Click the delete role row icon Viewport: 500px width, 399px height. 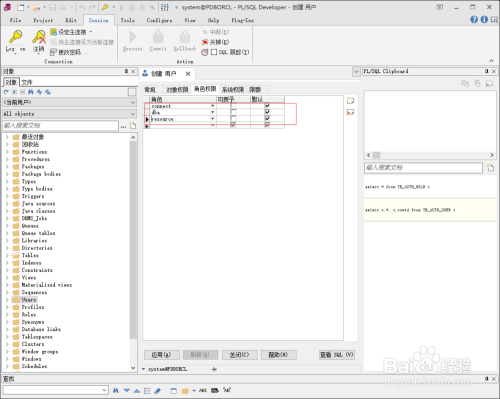coord(350,112)
